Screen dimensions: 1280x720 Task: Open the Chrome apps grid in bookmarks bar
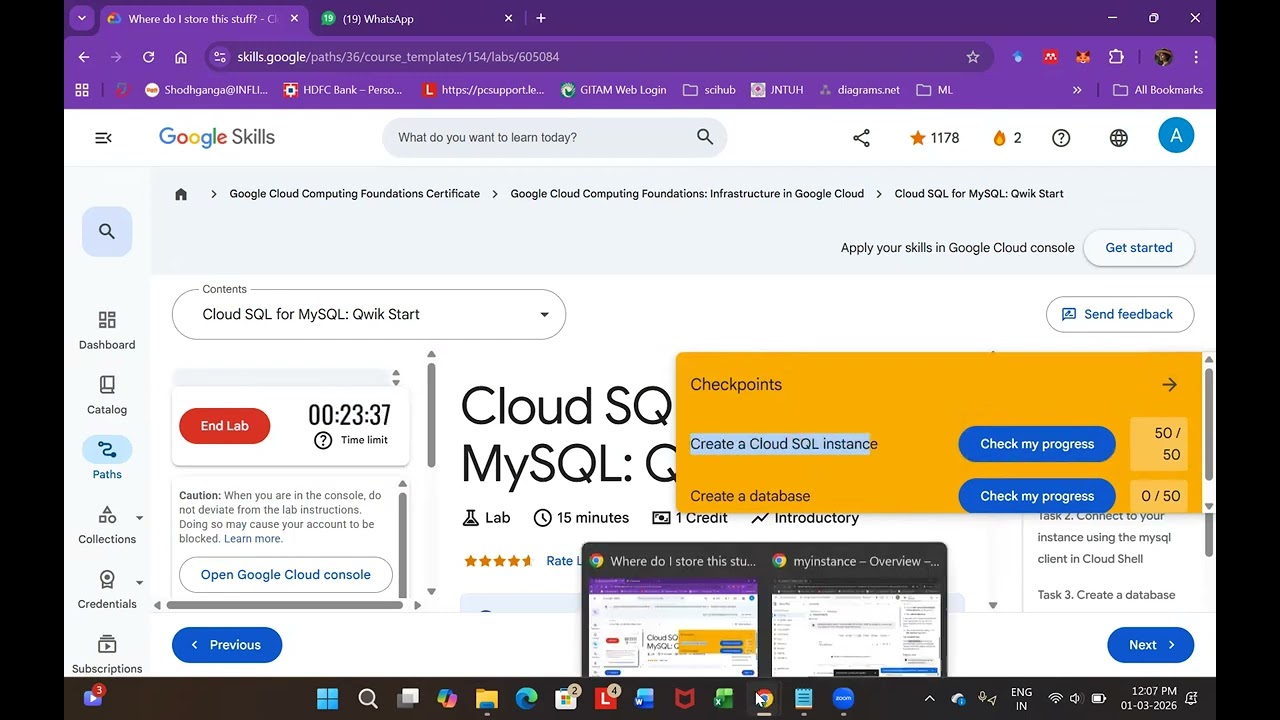pos(82,90)
